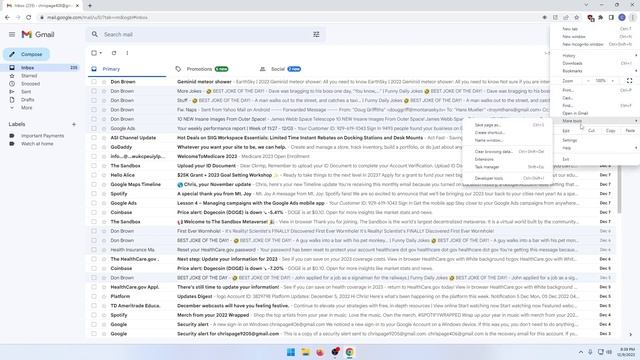Open Firefox from the taskbar

320,352
